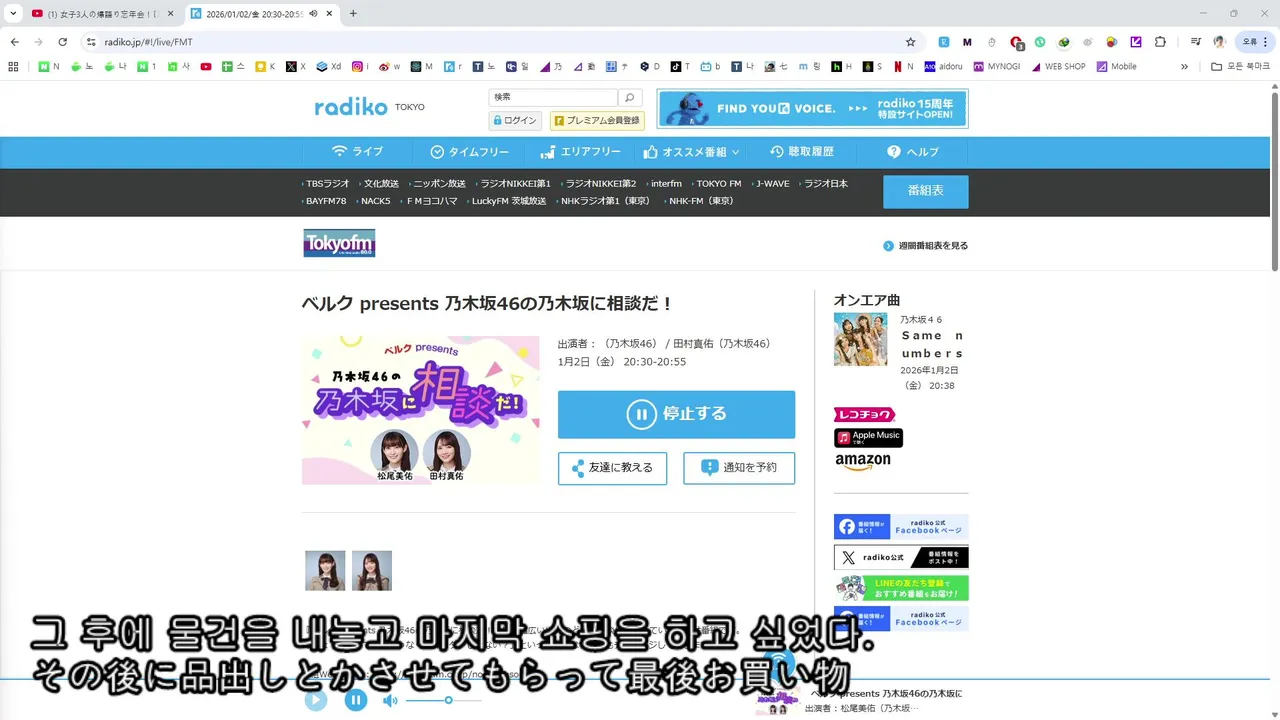
Task: Select 文化放送 station link
Action: (x=379, y=184)
